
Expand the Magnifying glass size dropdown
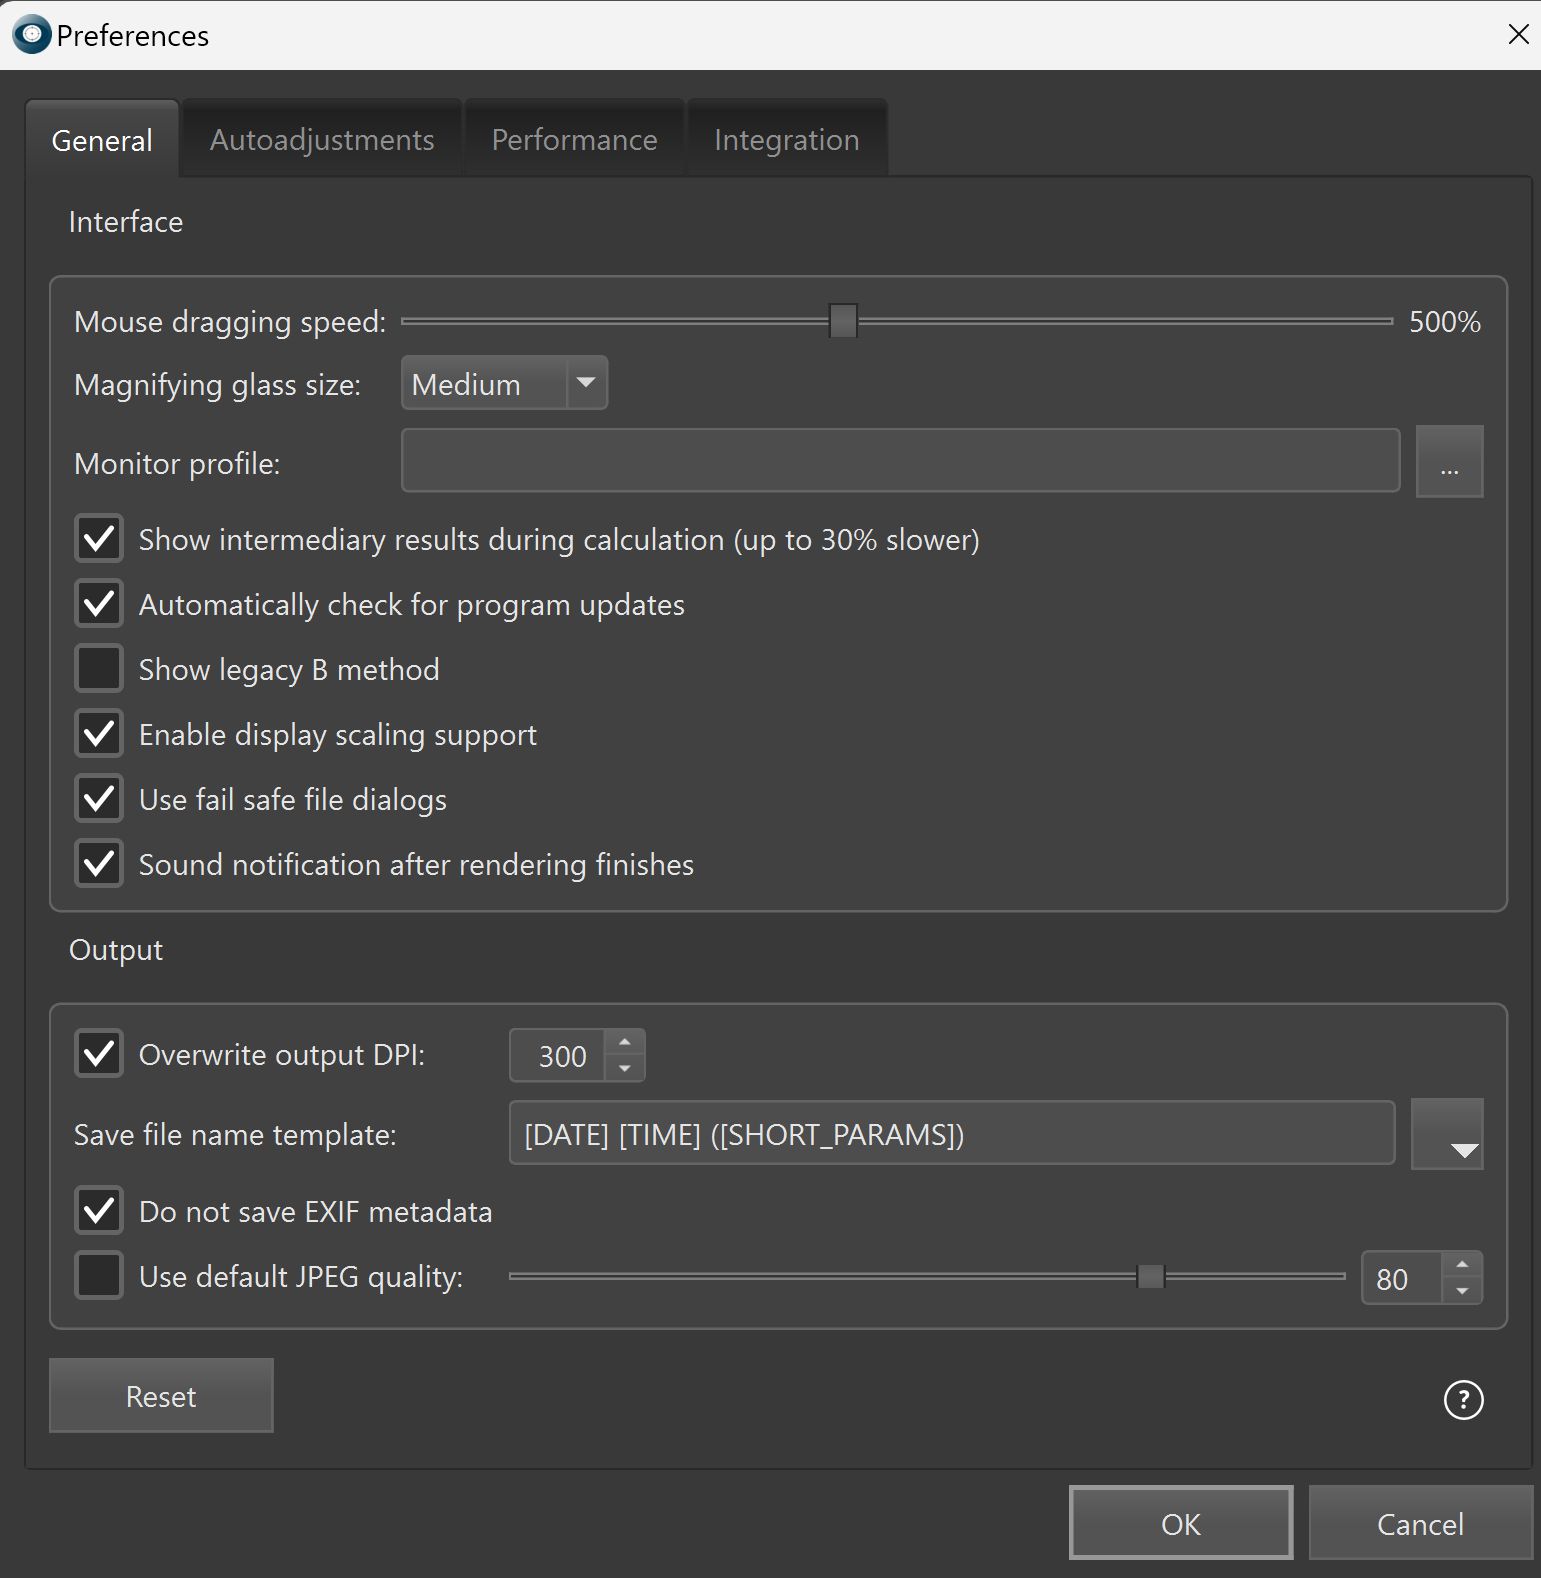(586, 383)
